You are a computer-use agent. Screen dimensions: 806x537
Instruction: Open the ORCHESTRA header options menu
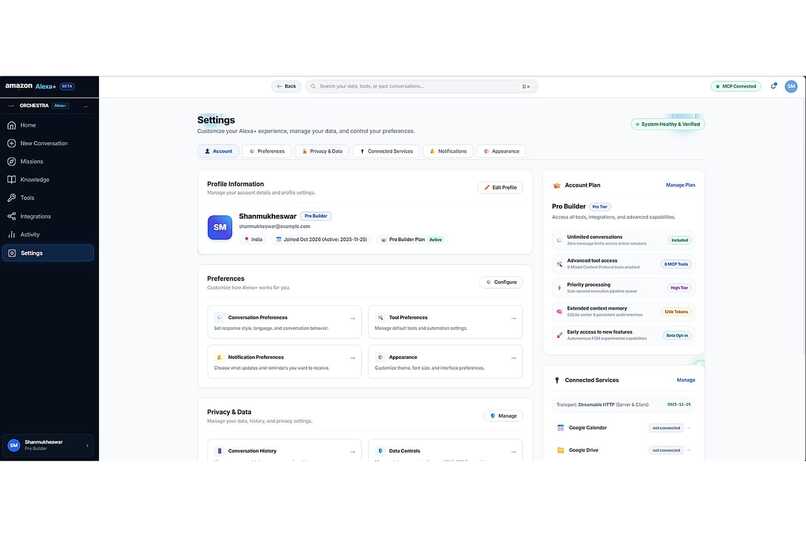pos(85,106)
